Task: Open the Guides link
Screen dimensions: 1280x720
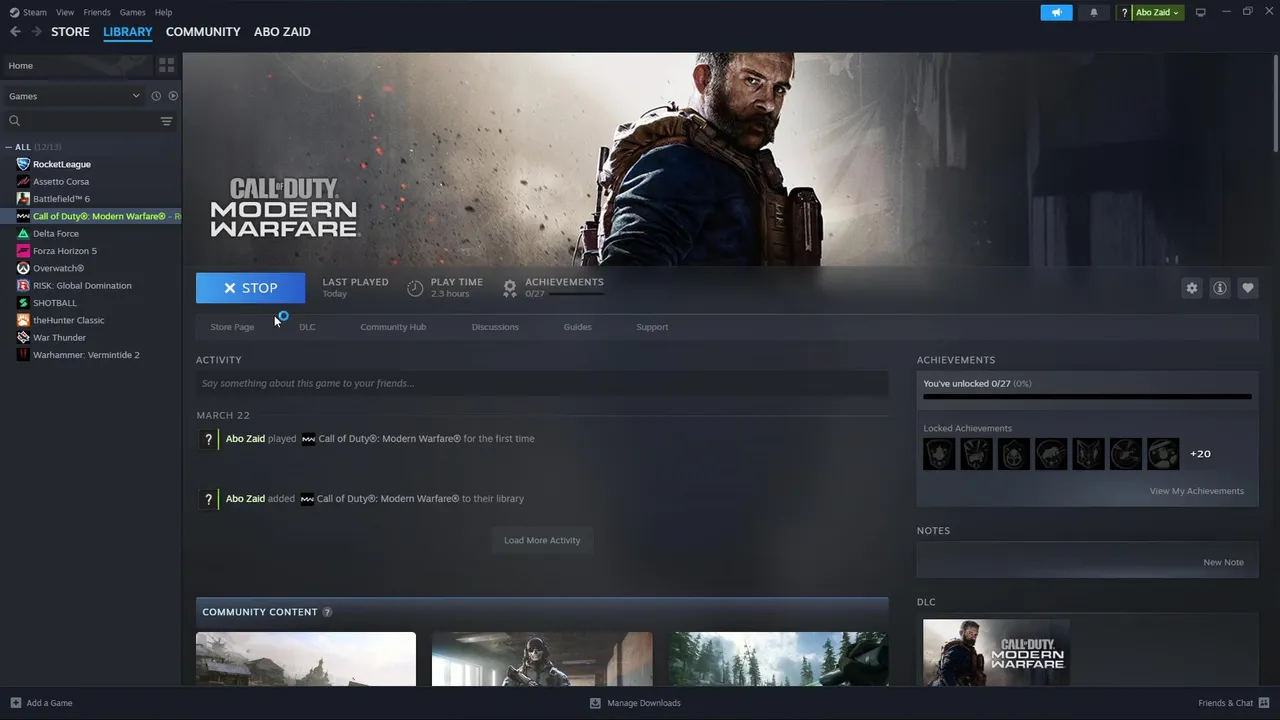Action: (x=577, y=327)
